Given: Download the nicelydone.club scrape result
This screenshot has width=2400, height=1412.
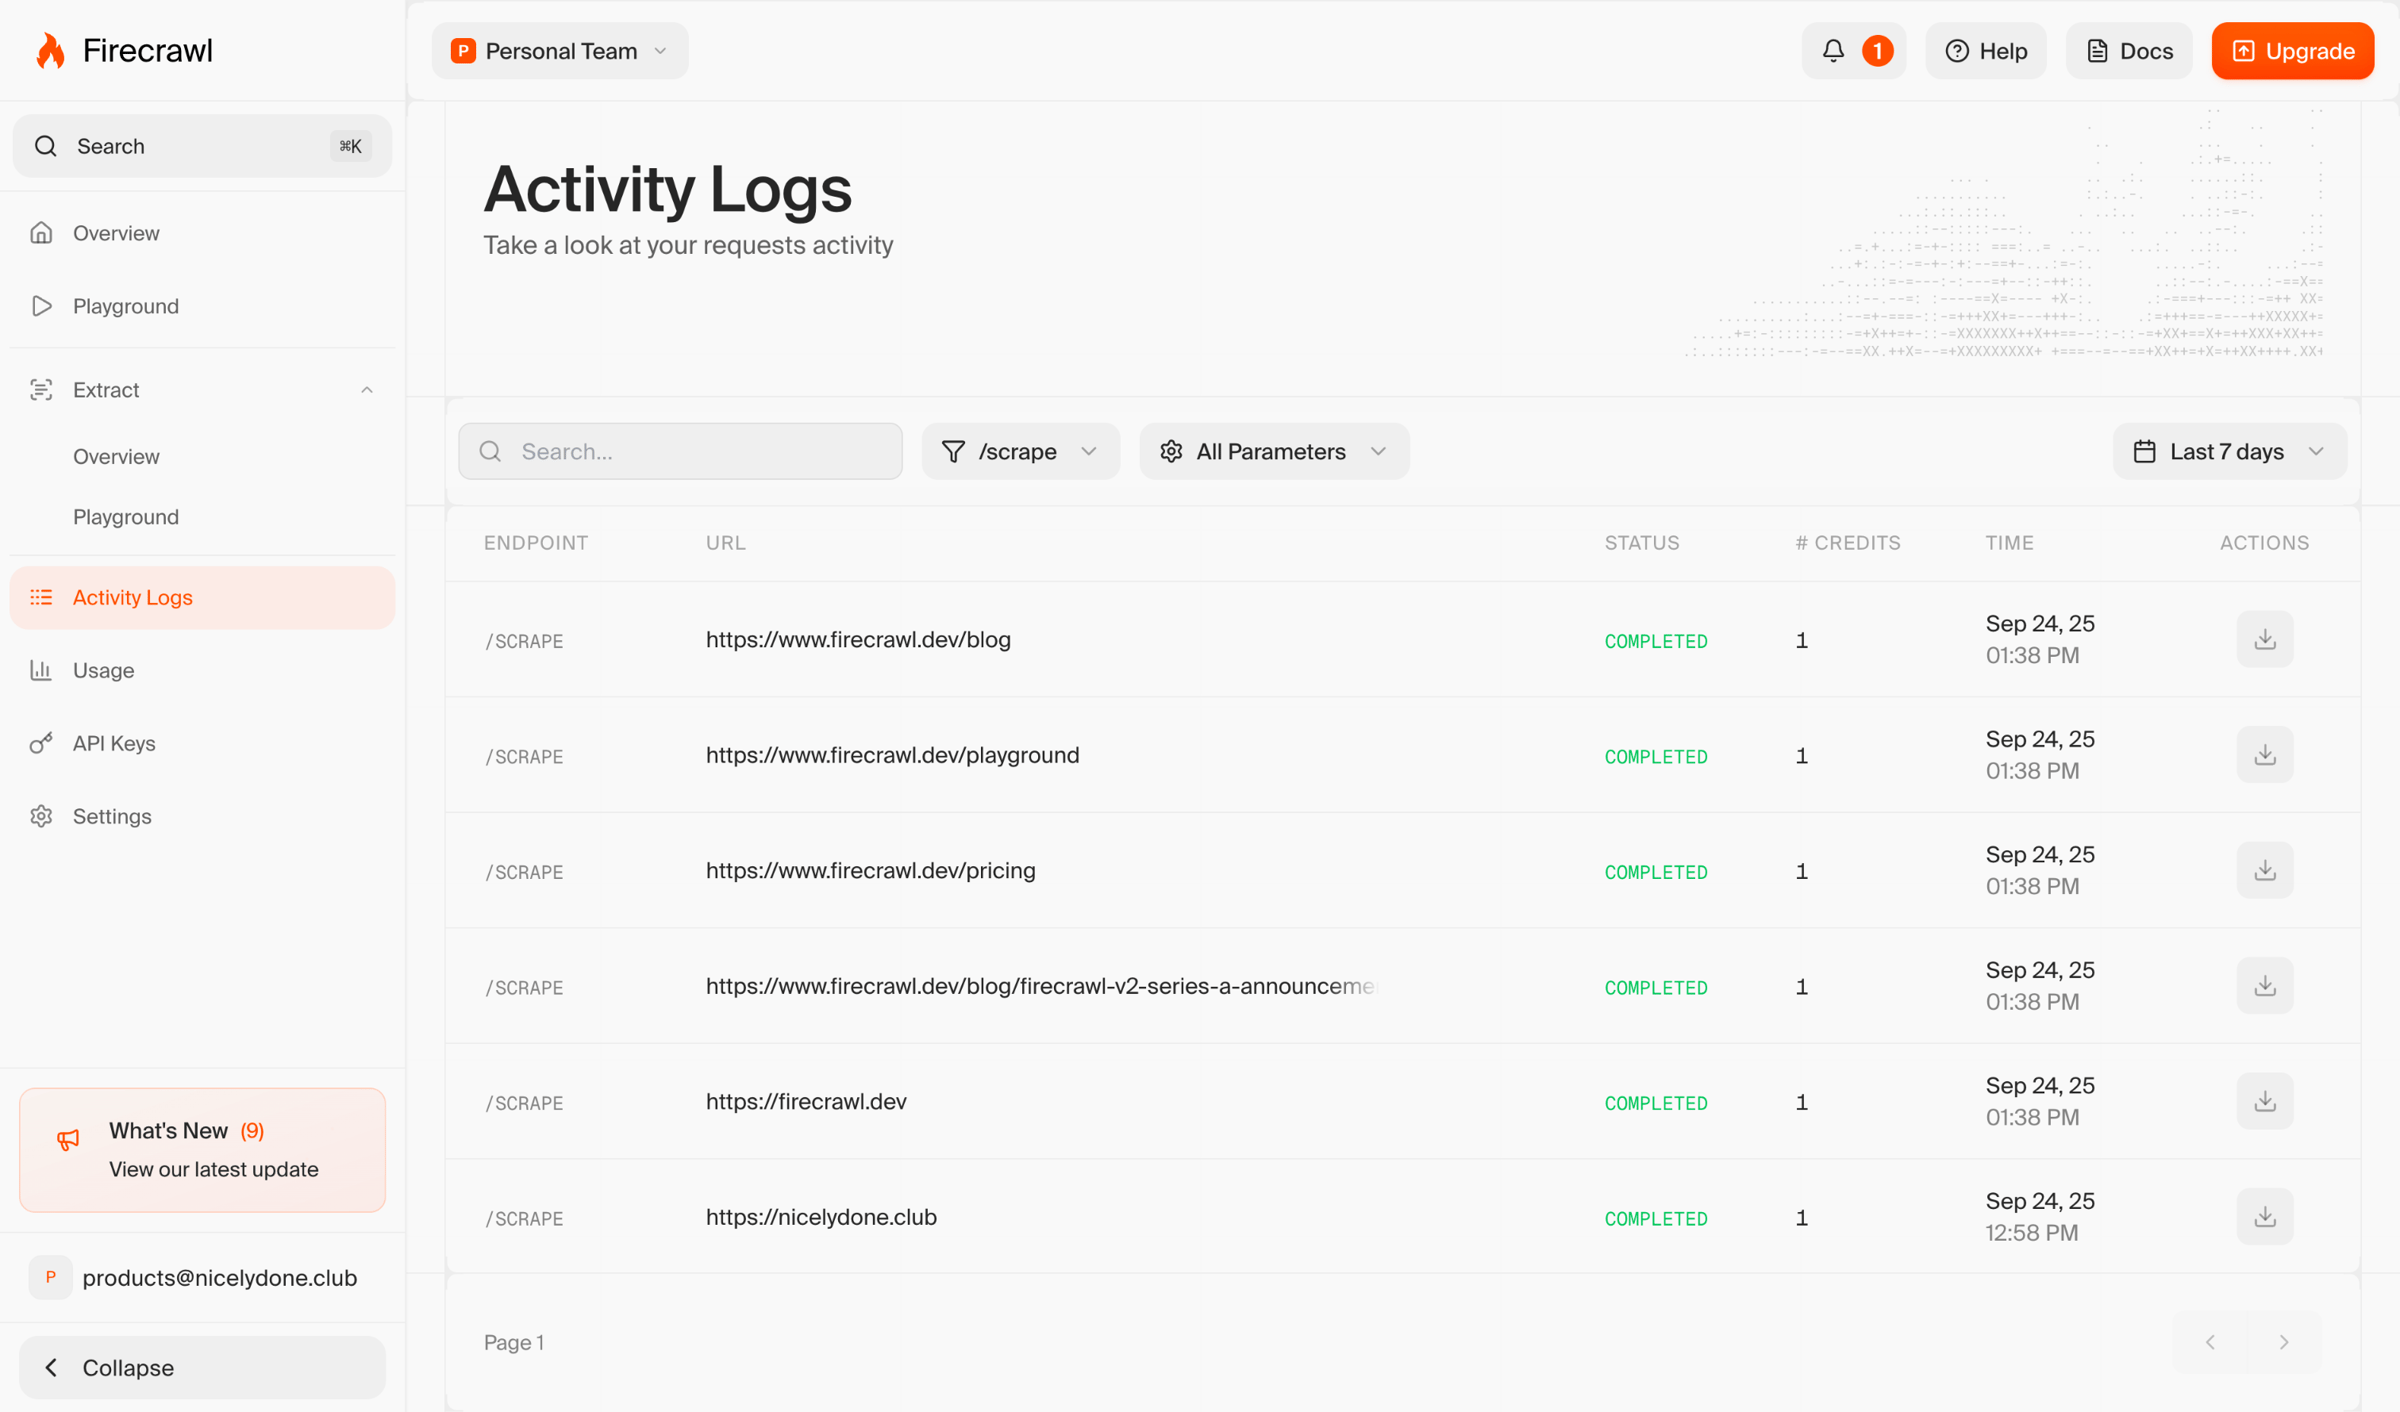Looking at the screenshot, I should tap(2264, 1217).
